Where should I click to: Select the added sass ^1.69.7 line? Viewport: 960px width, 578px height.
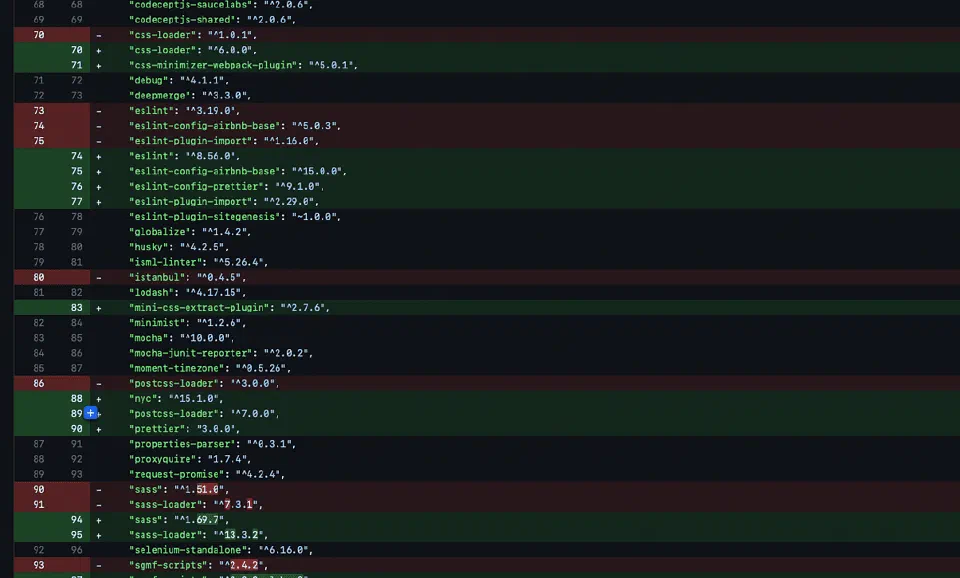tap(487, 520)
